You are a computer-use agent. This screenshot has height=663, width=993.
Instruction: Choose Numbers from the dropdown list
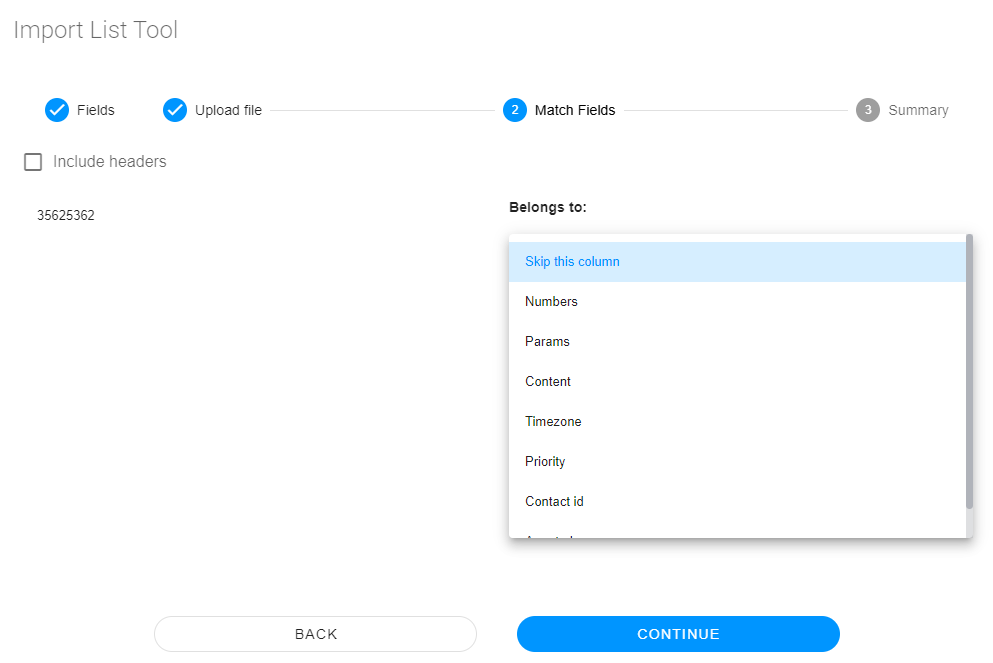point(551,302)
